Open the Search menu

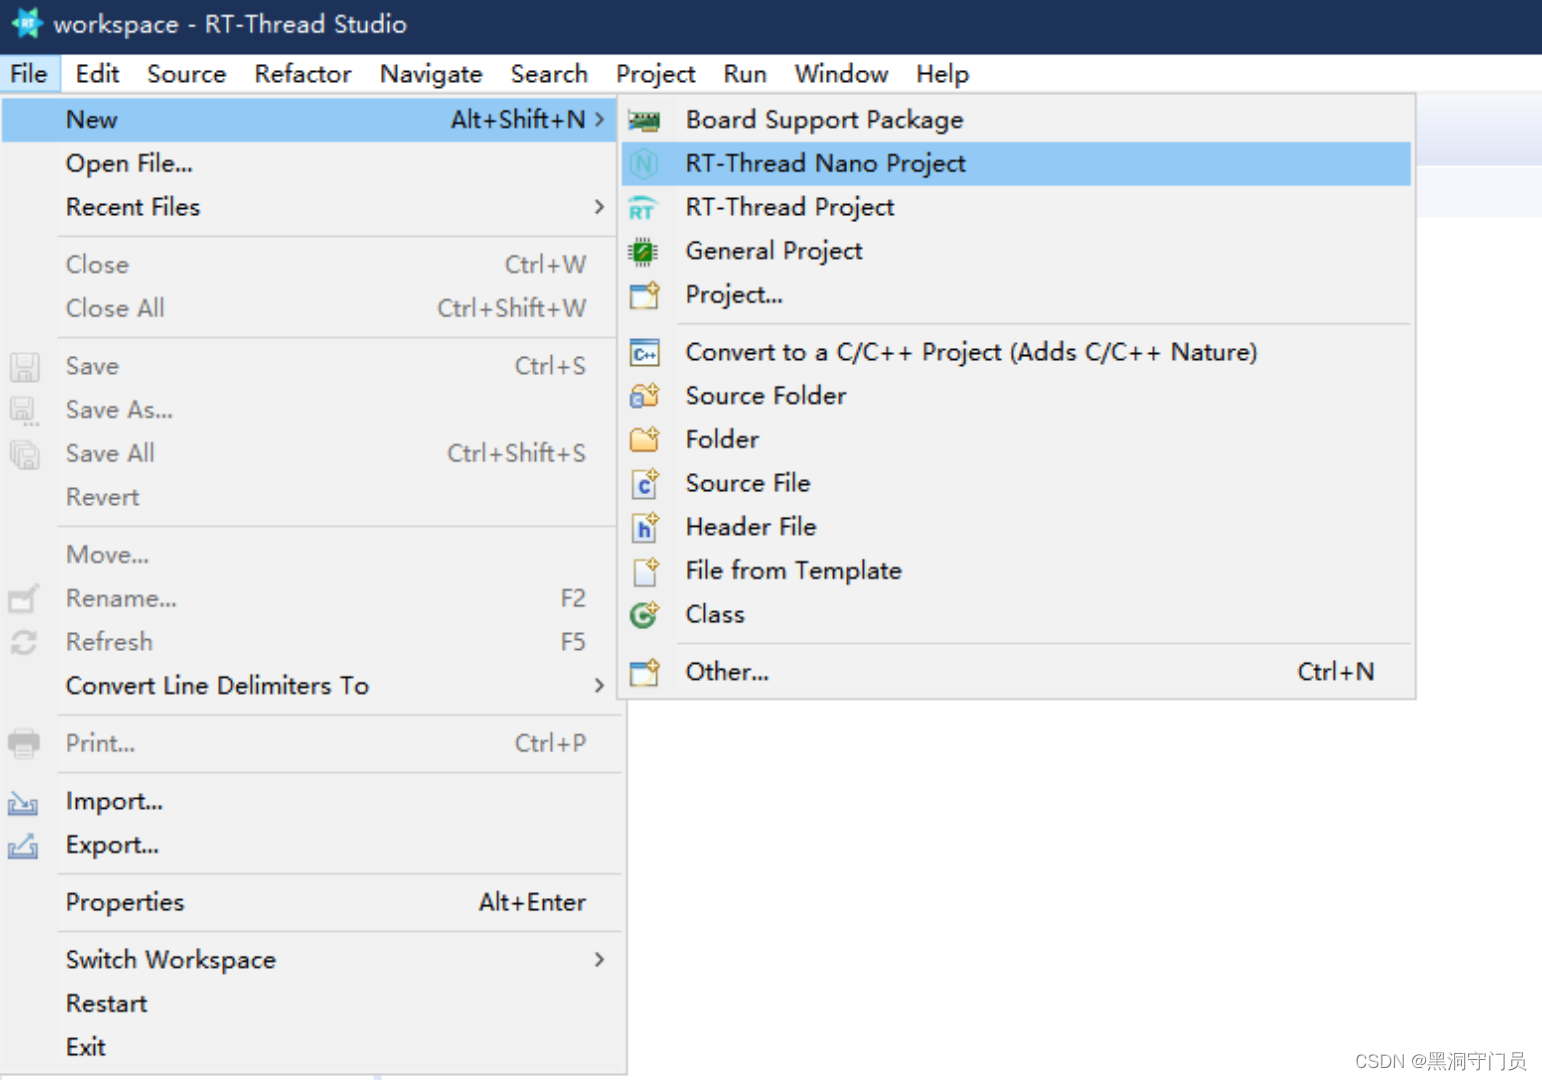tap(549, 74)
